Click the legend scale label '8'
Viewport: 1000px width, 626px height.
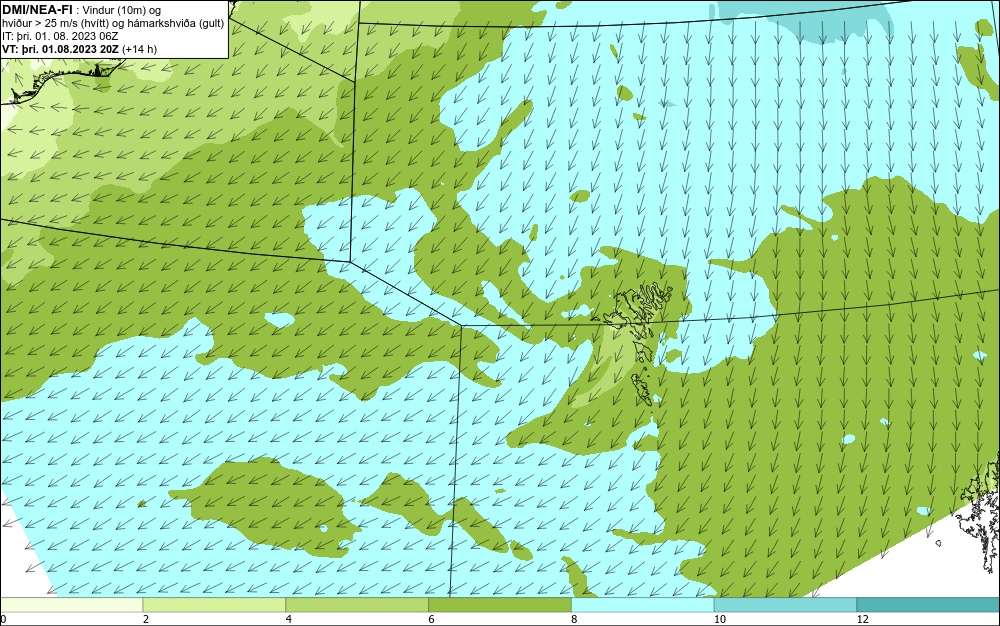[575, 619]
